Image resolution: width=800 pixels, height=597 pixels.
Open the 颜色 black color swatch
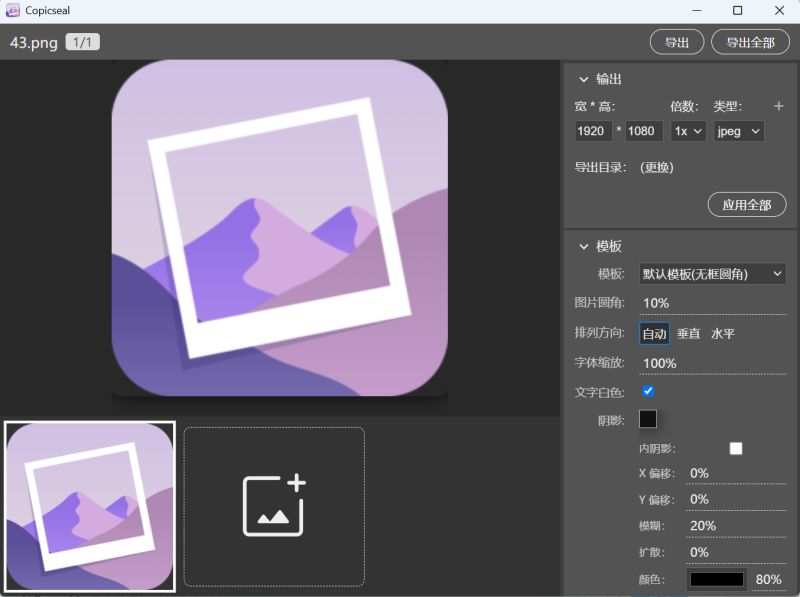click(x=716, y=580)
